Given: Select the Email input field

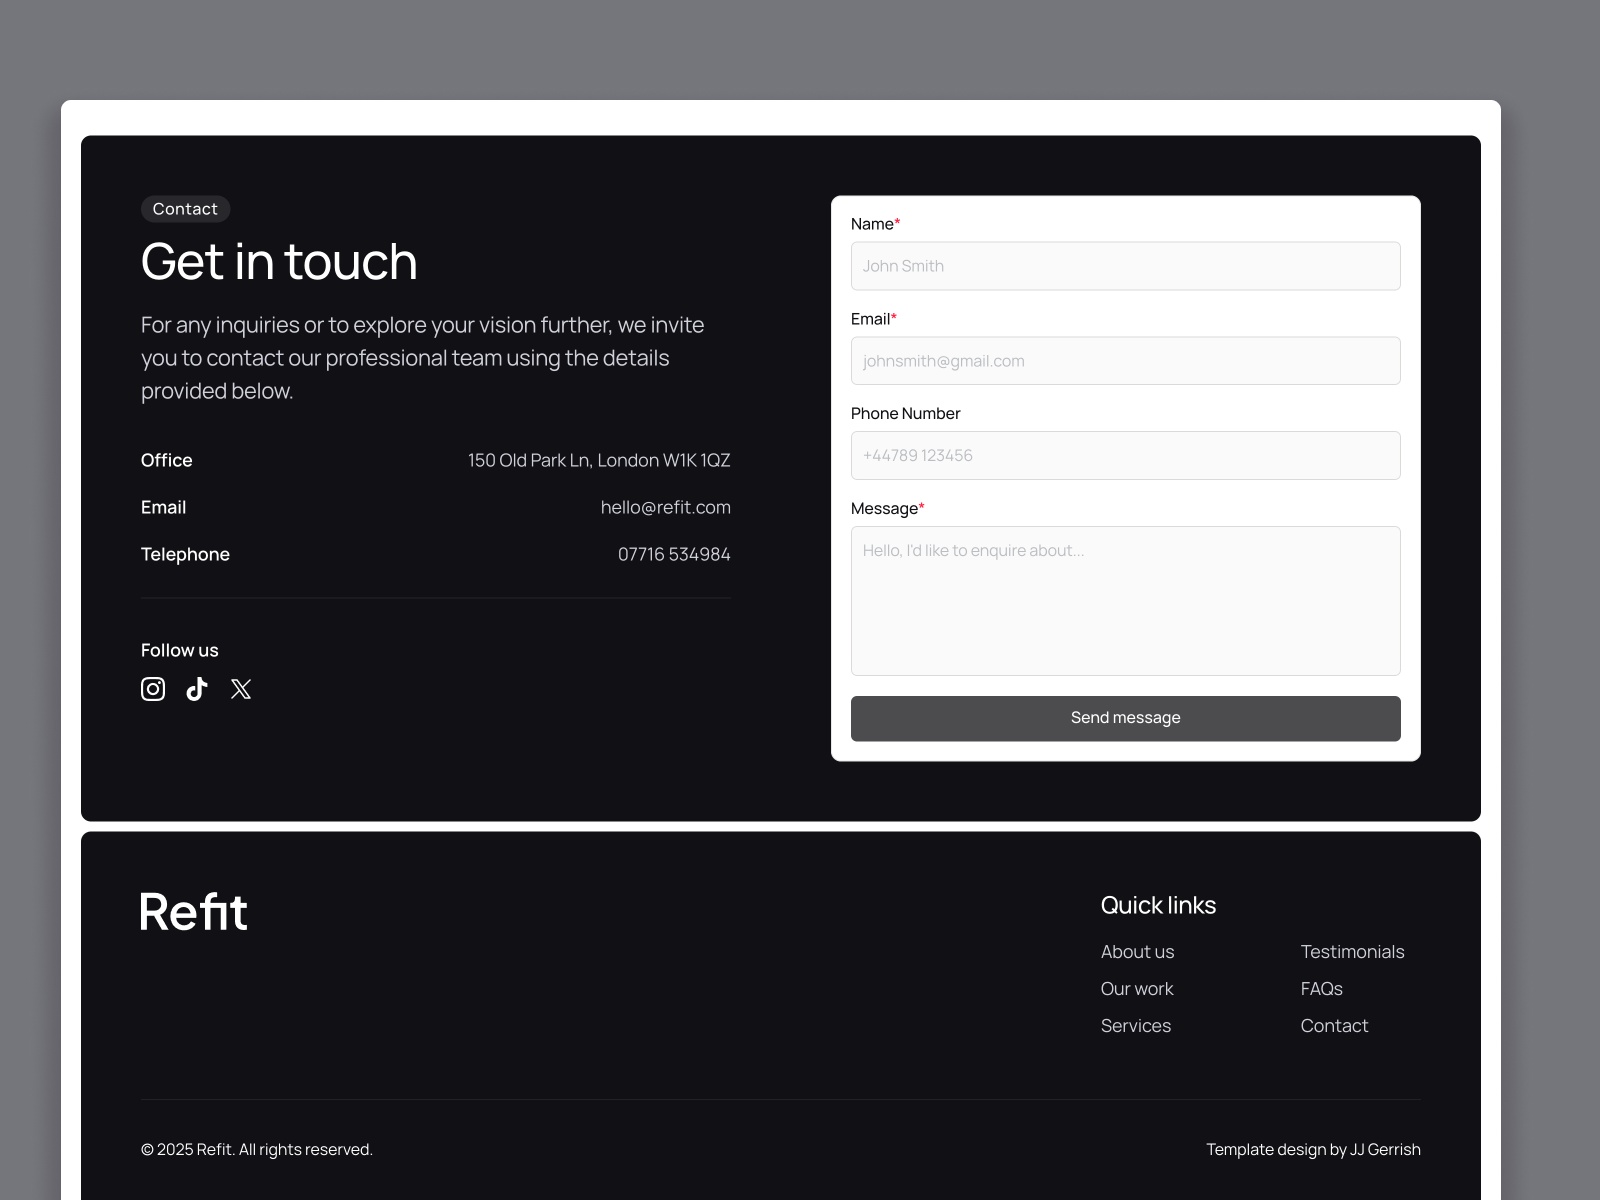Looking at the screenshot, I should [1125, 360].
